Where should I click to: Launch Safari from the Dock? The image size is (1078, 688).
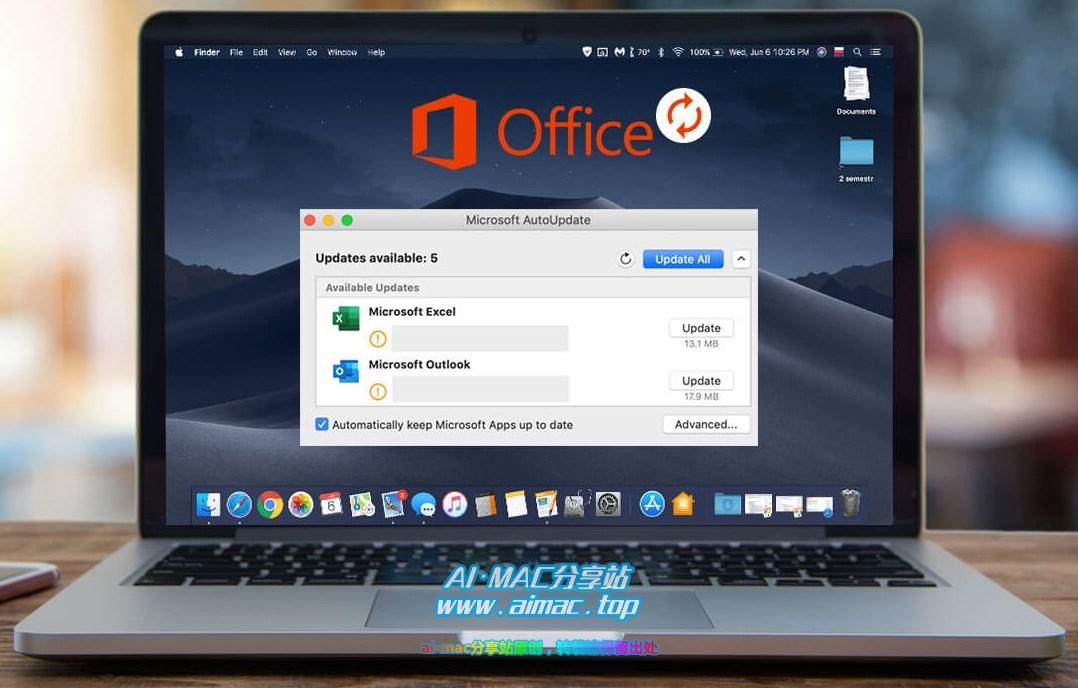239,504
